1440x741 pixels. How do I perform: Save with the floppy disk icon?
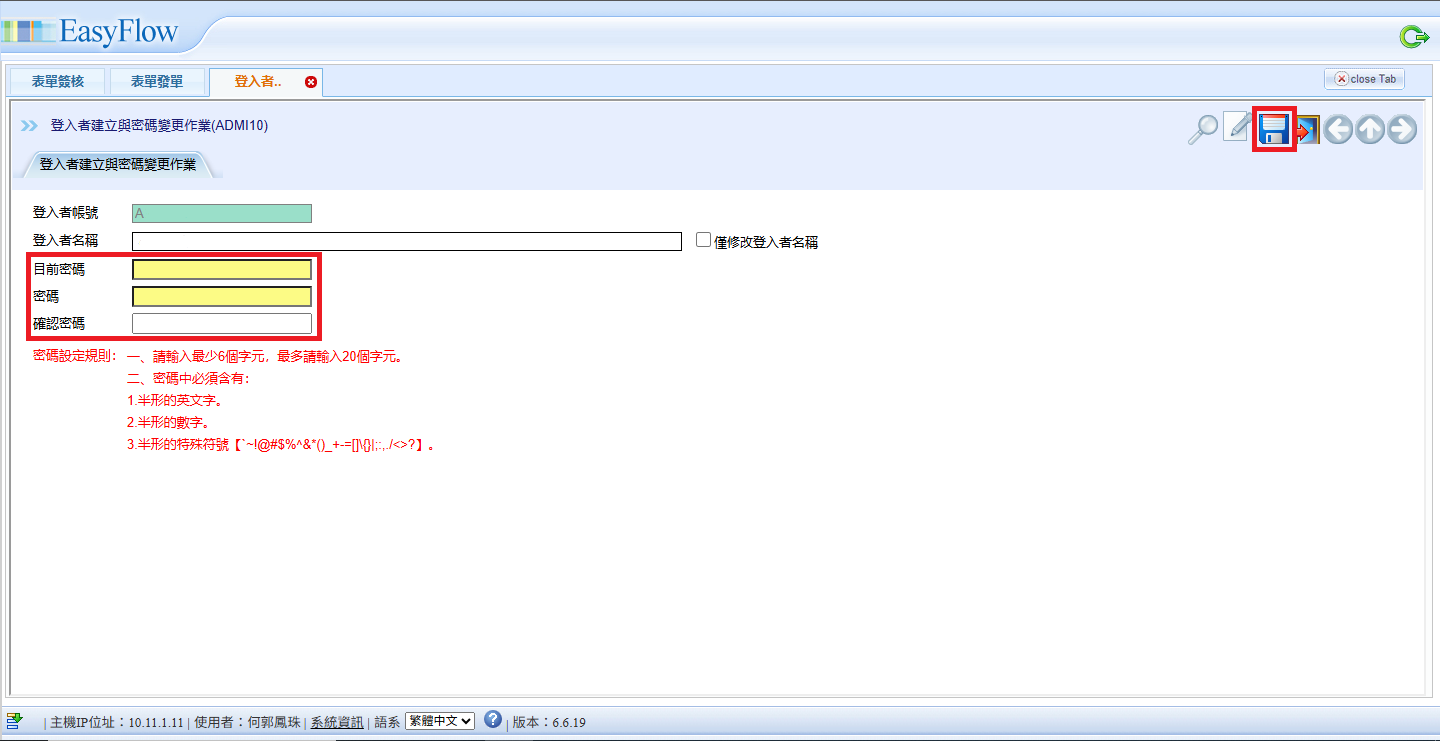[x=1273, y=129]
